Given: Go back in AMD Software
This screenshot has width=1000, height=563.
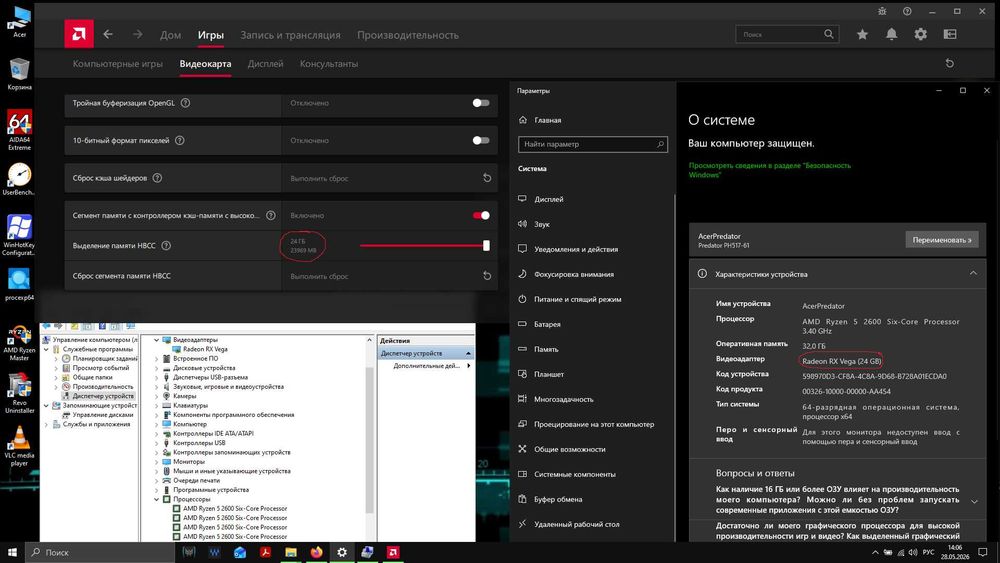Looking at the screenshot, I should 108,34.
